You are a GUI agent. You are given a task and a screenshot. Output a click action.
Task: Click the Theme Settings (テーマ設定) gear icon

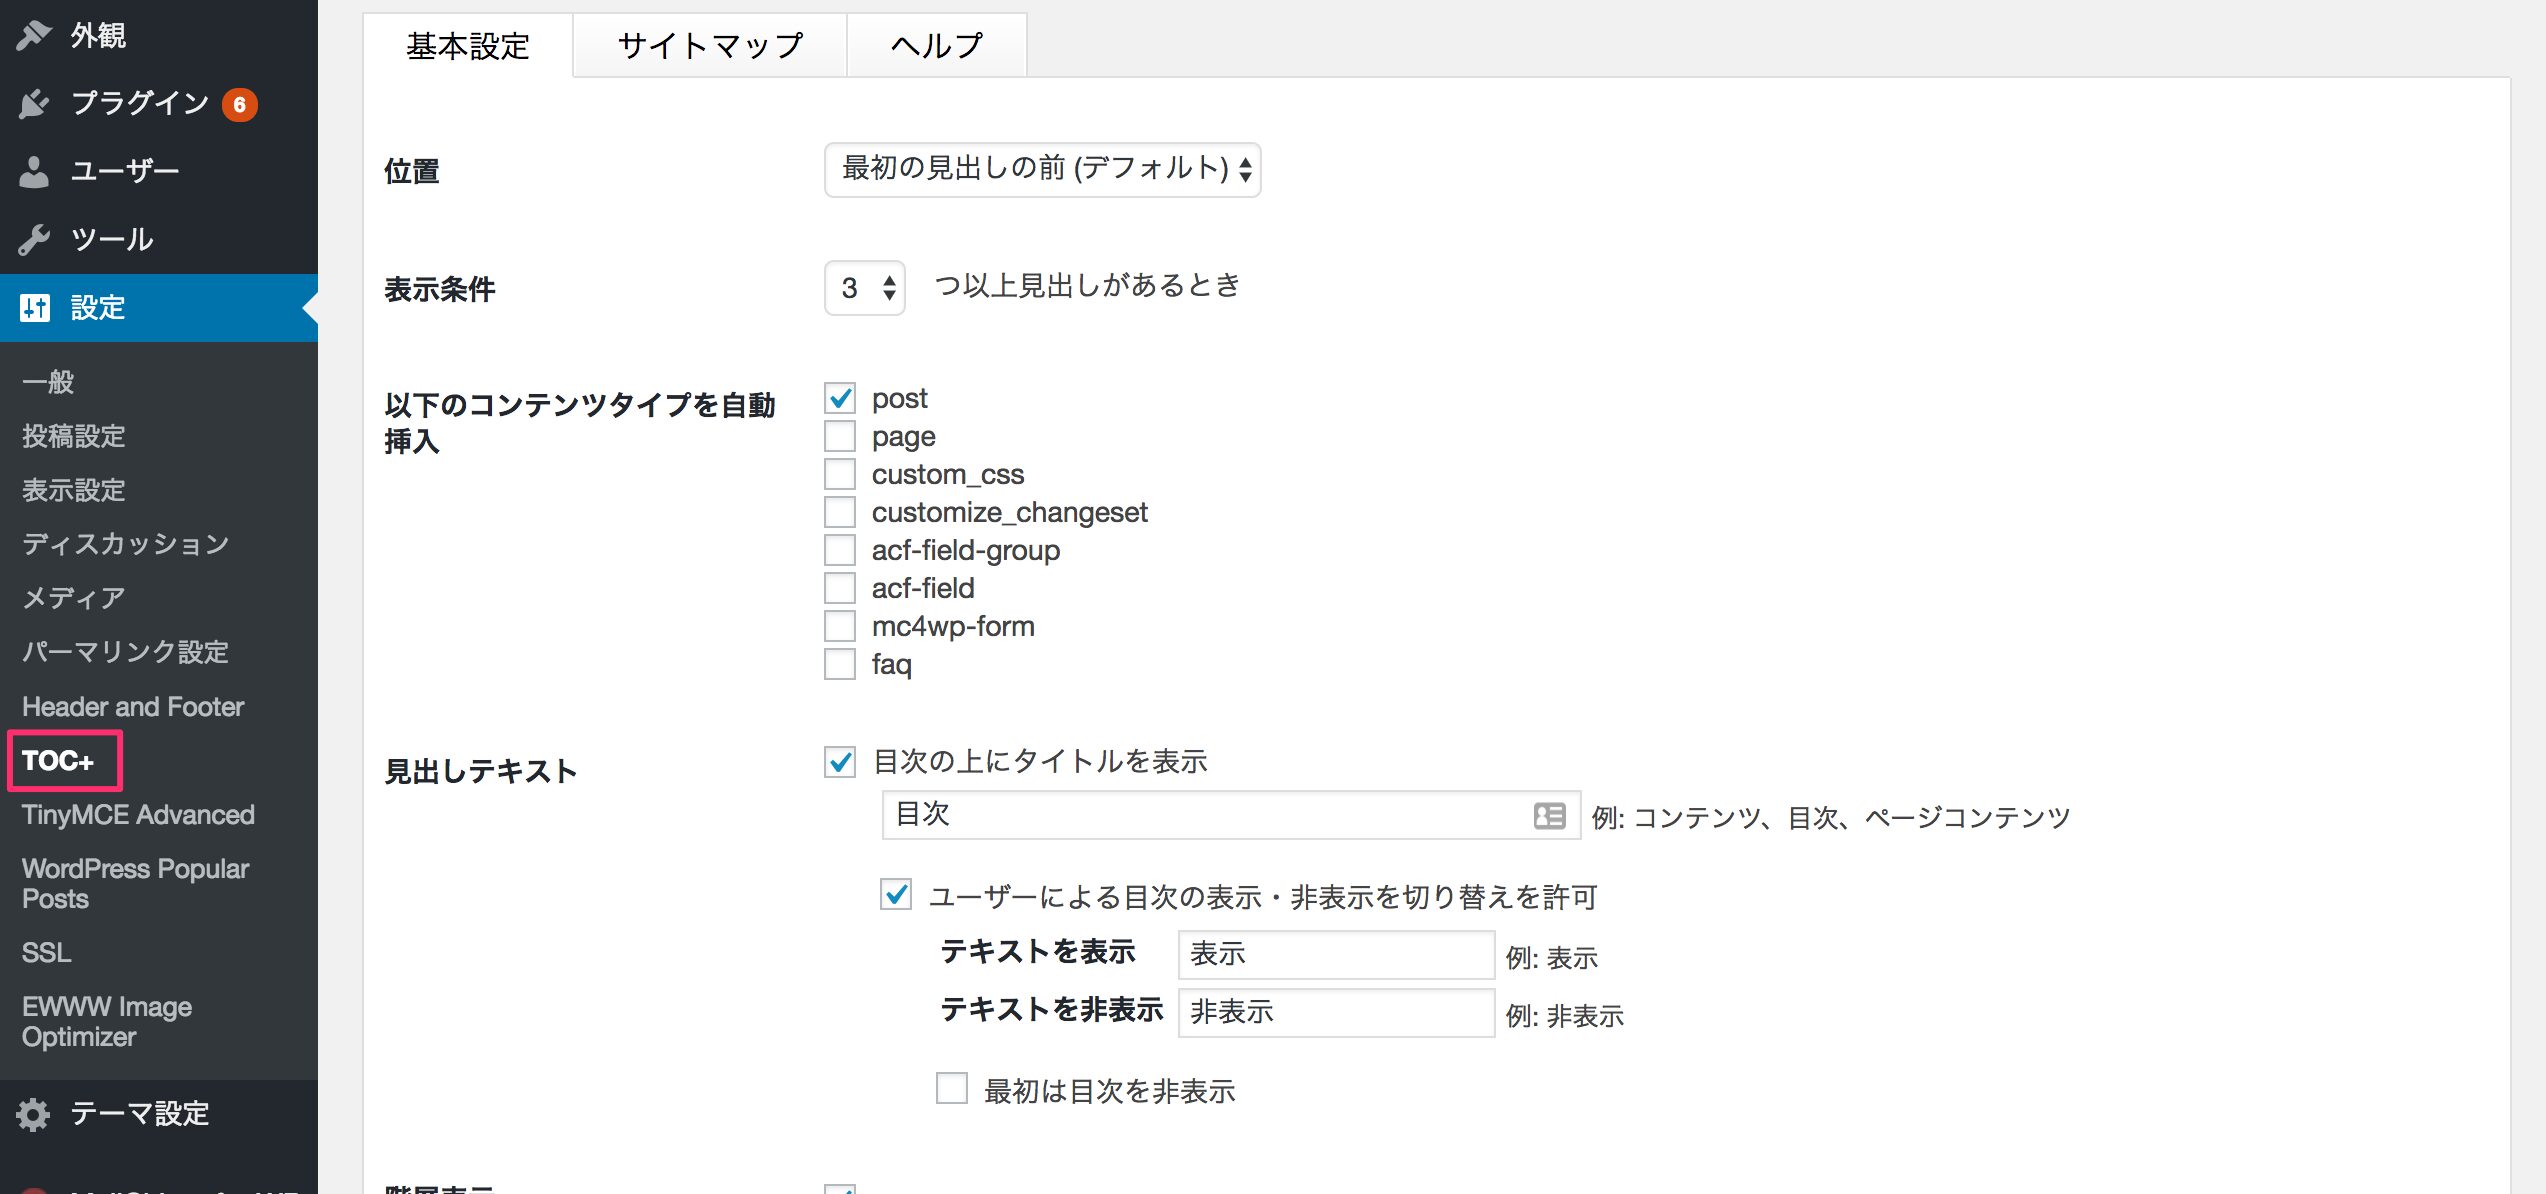(34, 1113)
